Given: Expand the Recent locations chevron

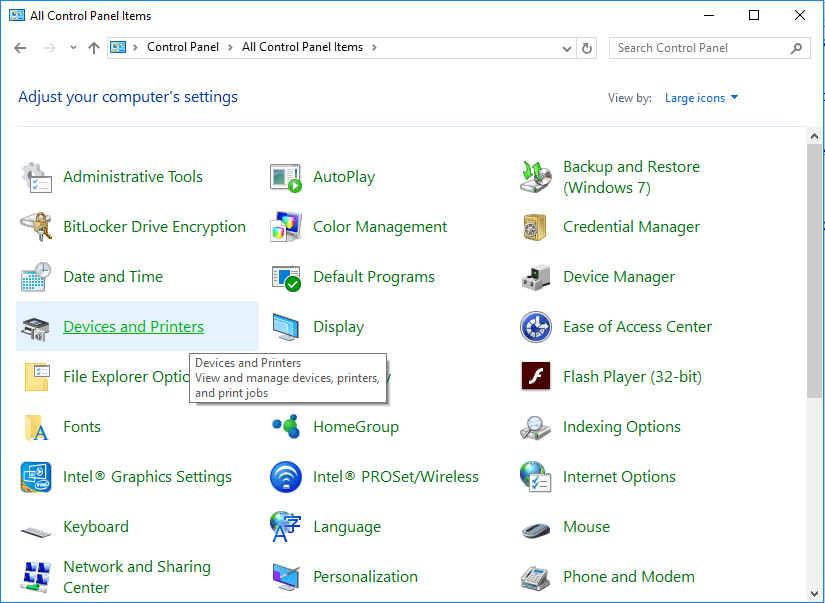Looking at the screenshot, I should pyautogui.click(x=73, y=48).
